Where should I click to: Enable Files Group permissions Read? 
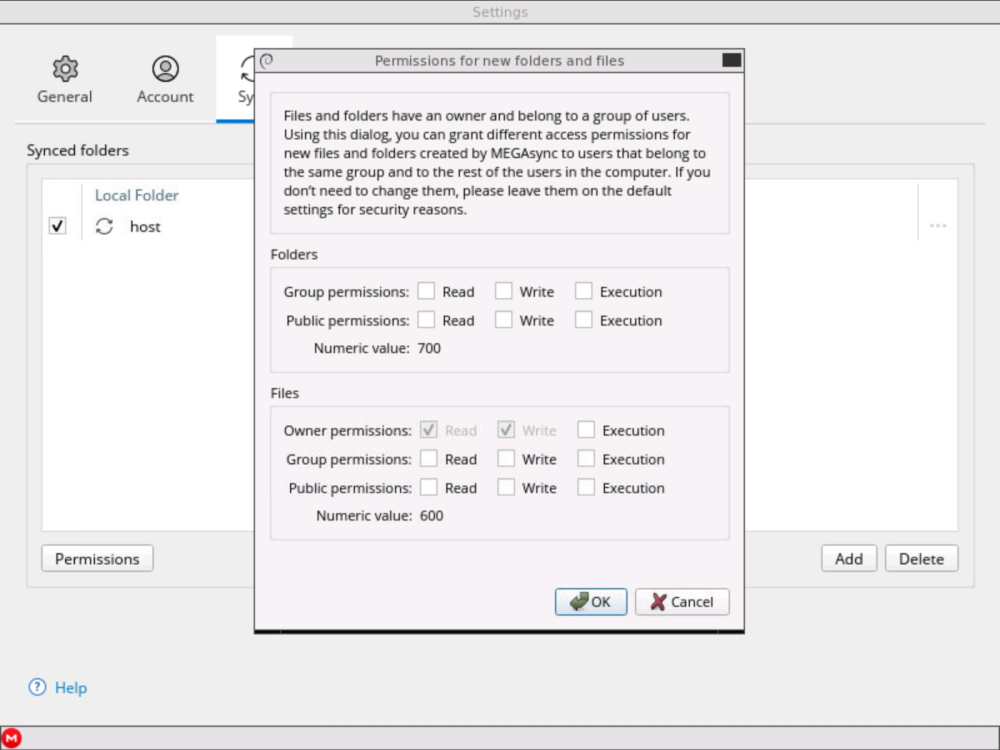tap(429, 459)
